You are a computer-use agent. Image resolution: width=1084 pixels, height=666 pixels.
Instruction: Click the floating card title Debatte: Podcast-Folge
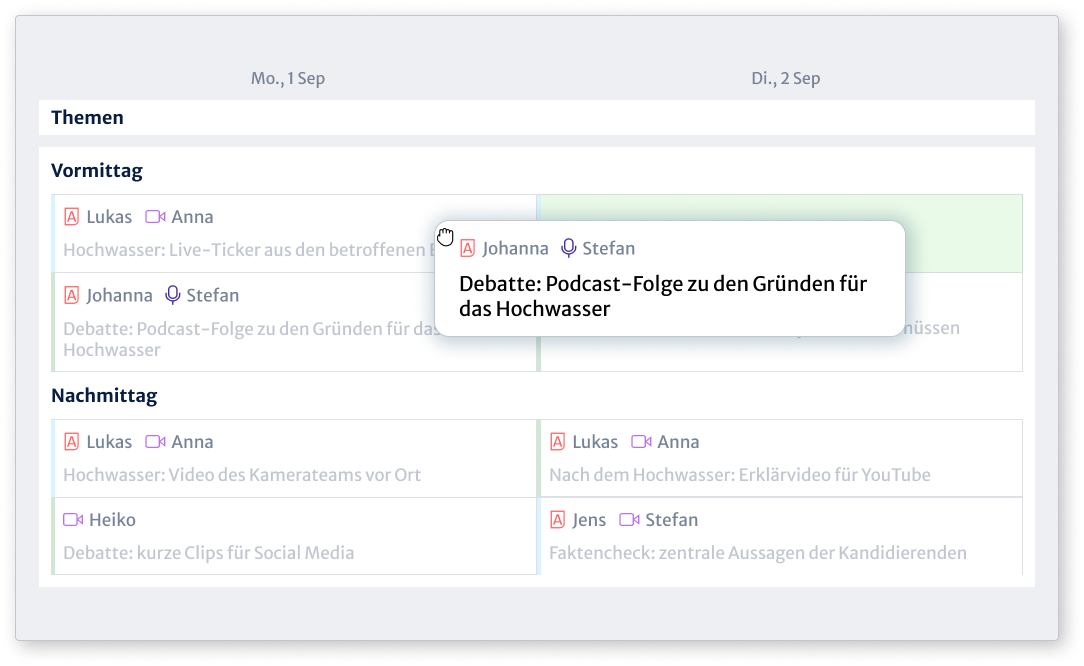[662, 296]
